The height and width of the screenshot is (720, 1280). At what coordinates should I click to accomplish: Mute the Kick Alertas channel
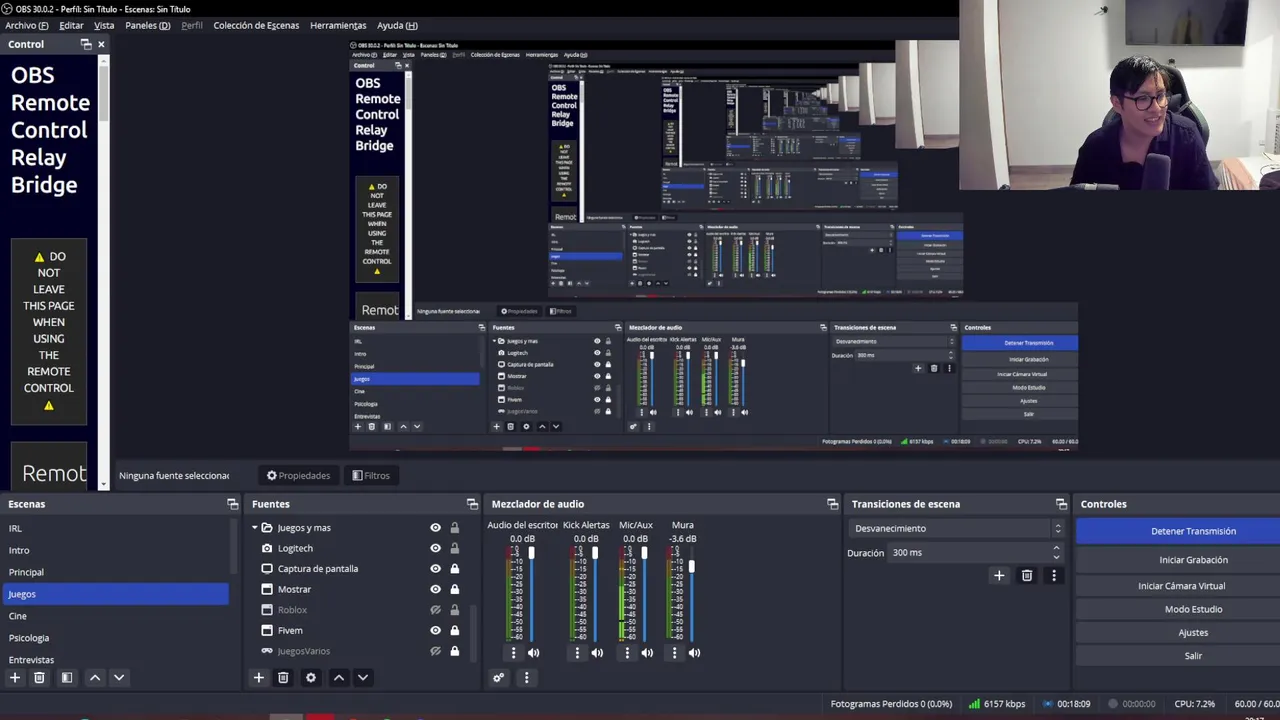(597, 653)
